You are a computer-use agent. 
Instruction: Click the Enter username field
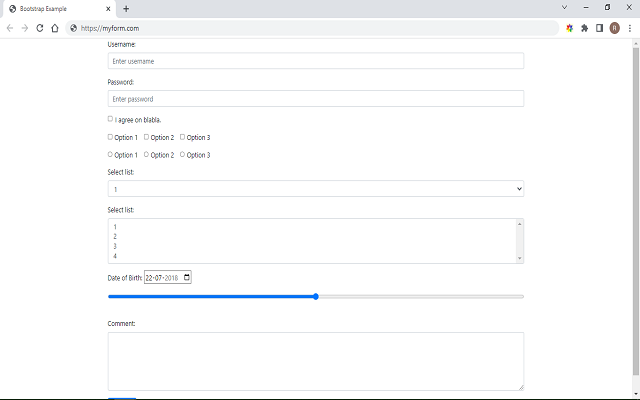click(x=315, y=61)
